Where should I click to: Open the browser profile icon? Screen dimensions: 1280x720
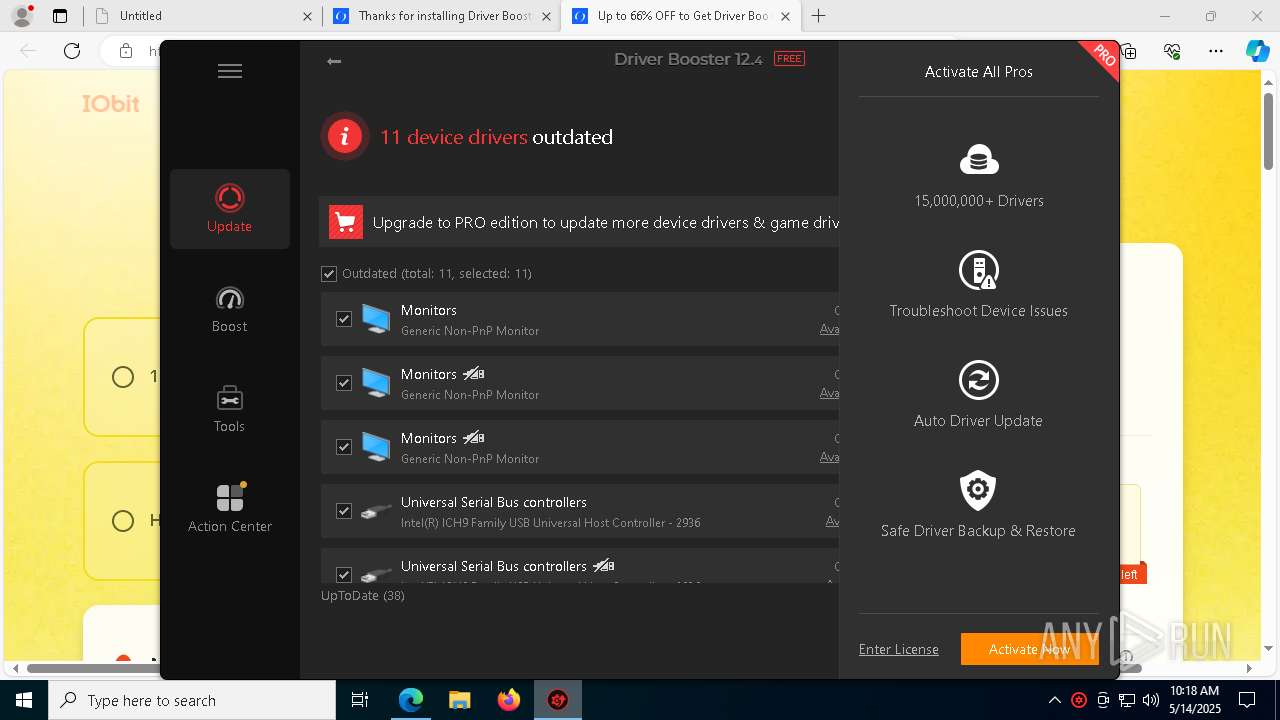click(x=21, y=16)
